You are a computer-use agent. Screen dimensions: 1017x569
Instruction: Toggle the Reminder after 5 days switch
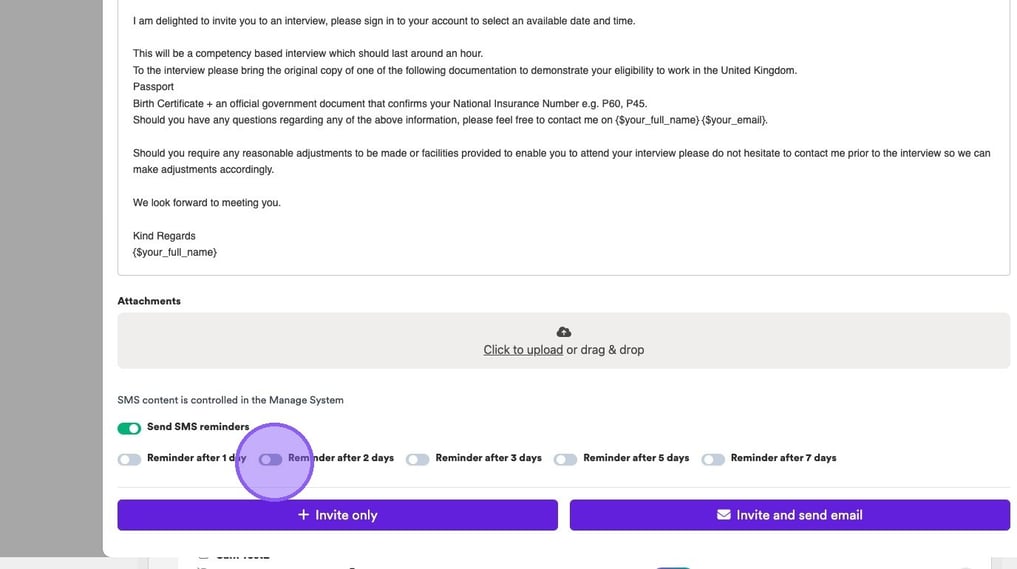tap(565, 459)
